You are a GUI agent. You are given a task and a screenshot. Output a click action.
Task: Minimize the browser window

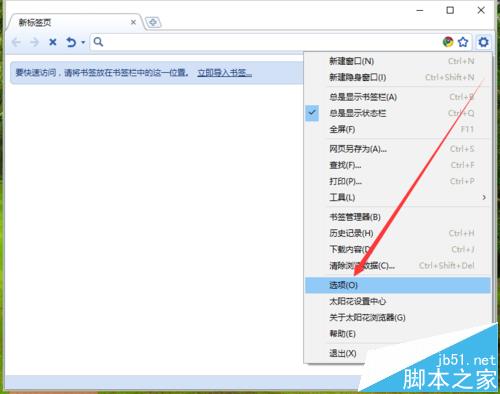pyautogui.click(x=420, y=10)
